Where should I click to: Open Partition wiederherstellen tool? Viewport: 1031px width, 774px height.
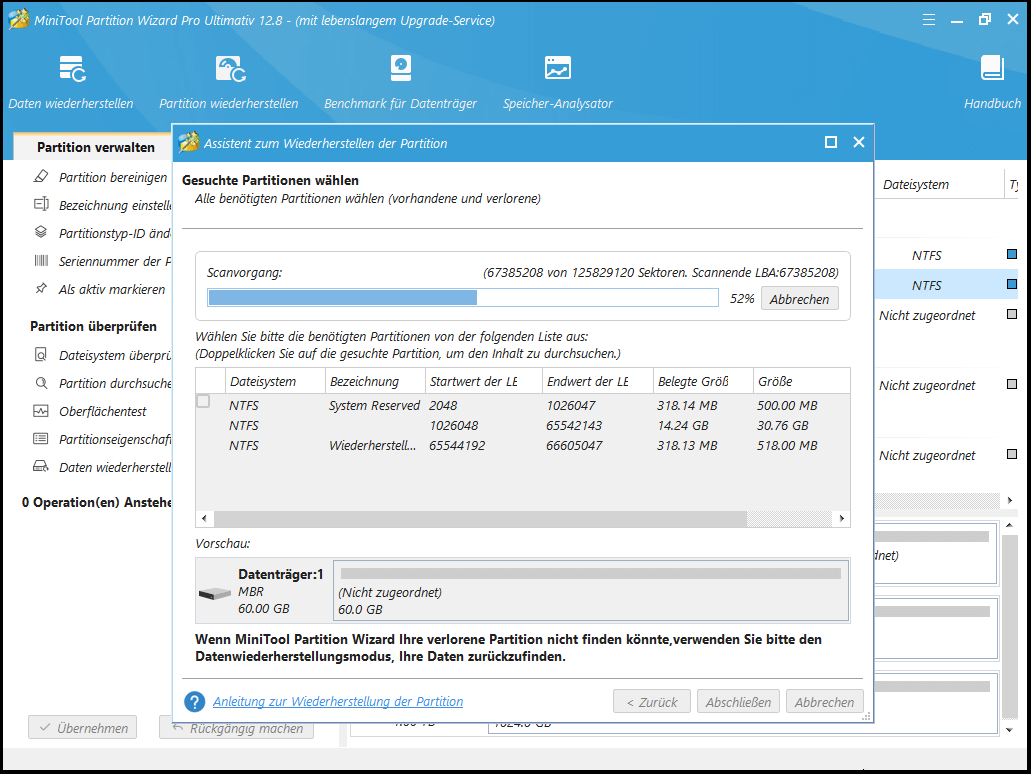(229, 83)
